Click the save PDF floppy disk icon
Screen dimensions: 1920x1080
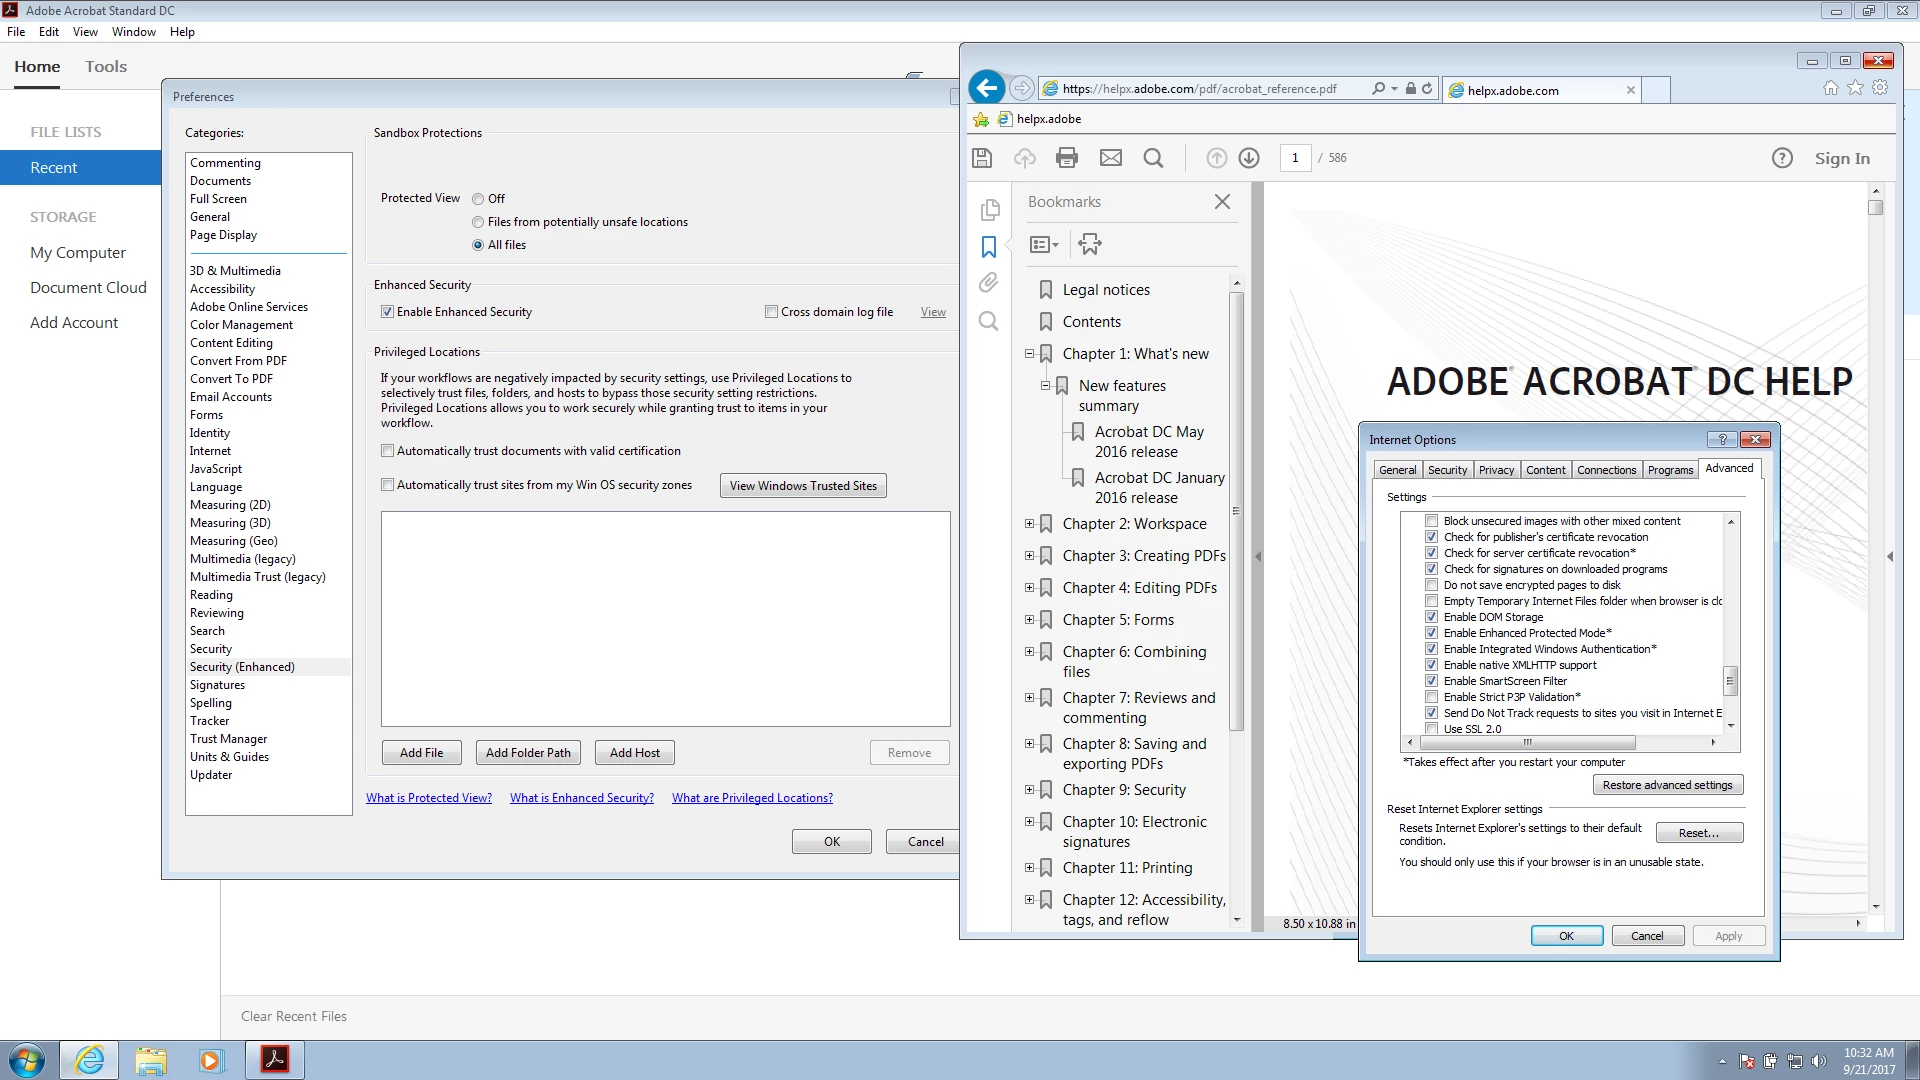pos(982,158)
